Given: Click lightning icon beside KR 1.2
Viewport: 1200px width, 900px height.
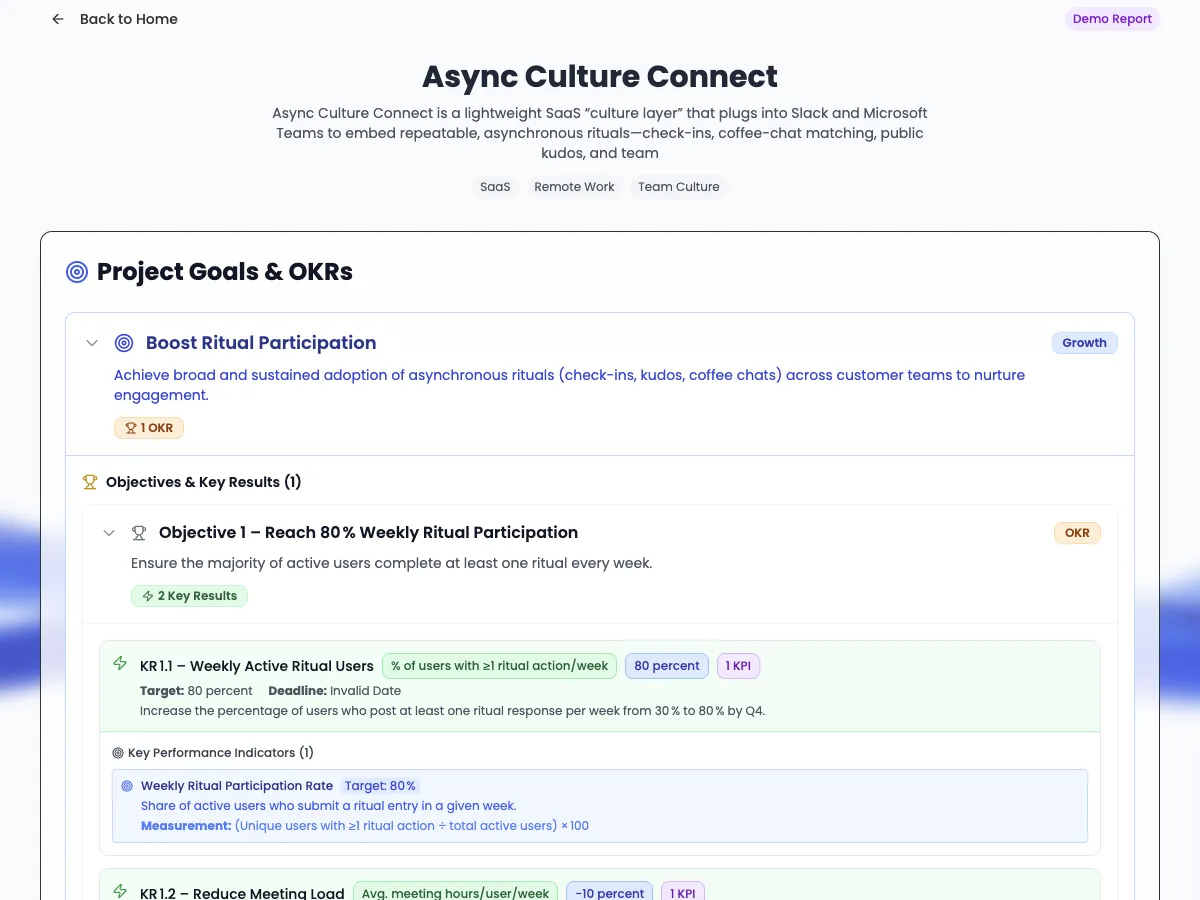Looking at the screenshot, I should pos(120,891).
